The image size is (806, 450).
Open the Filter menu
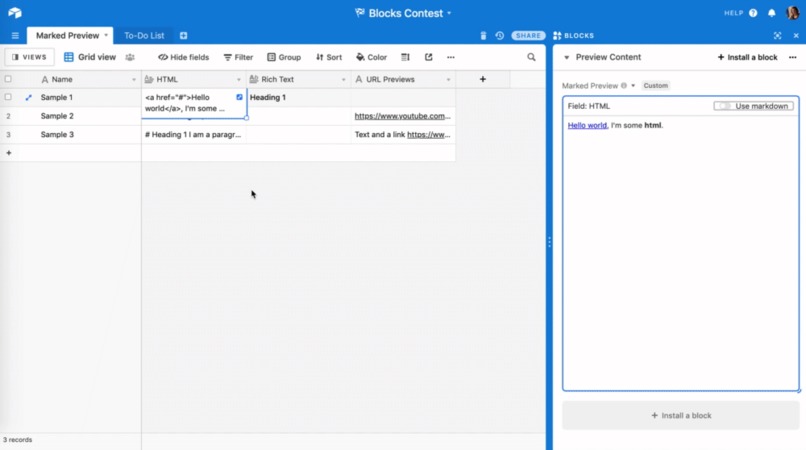pyautogui.click(x=239, y=57)
